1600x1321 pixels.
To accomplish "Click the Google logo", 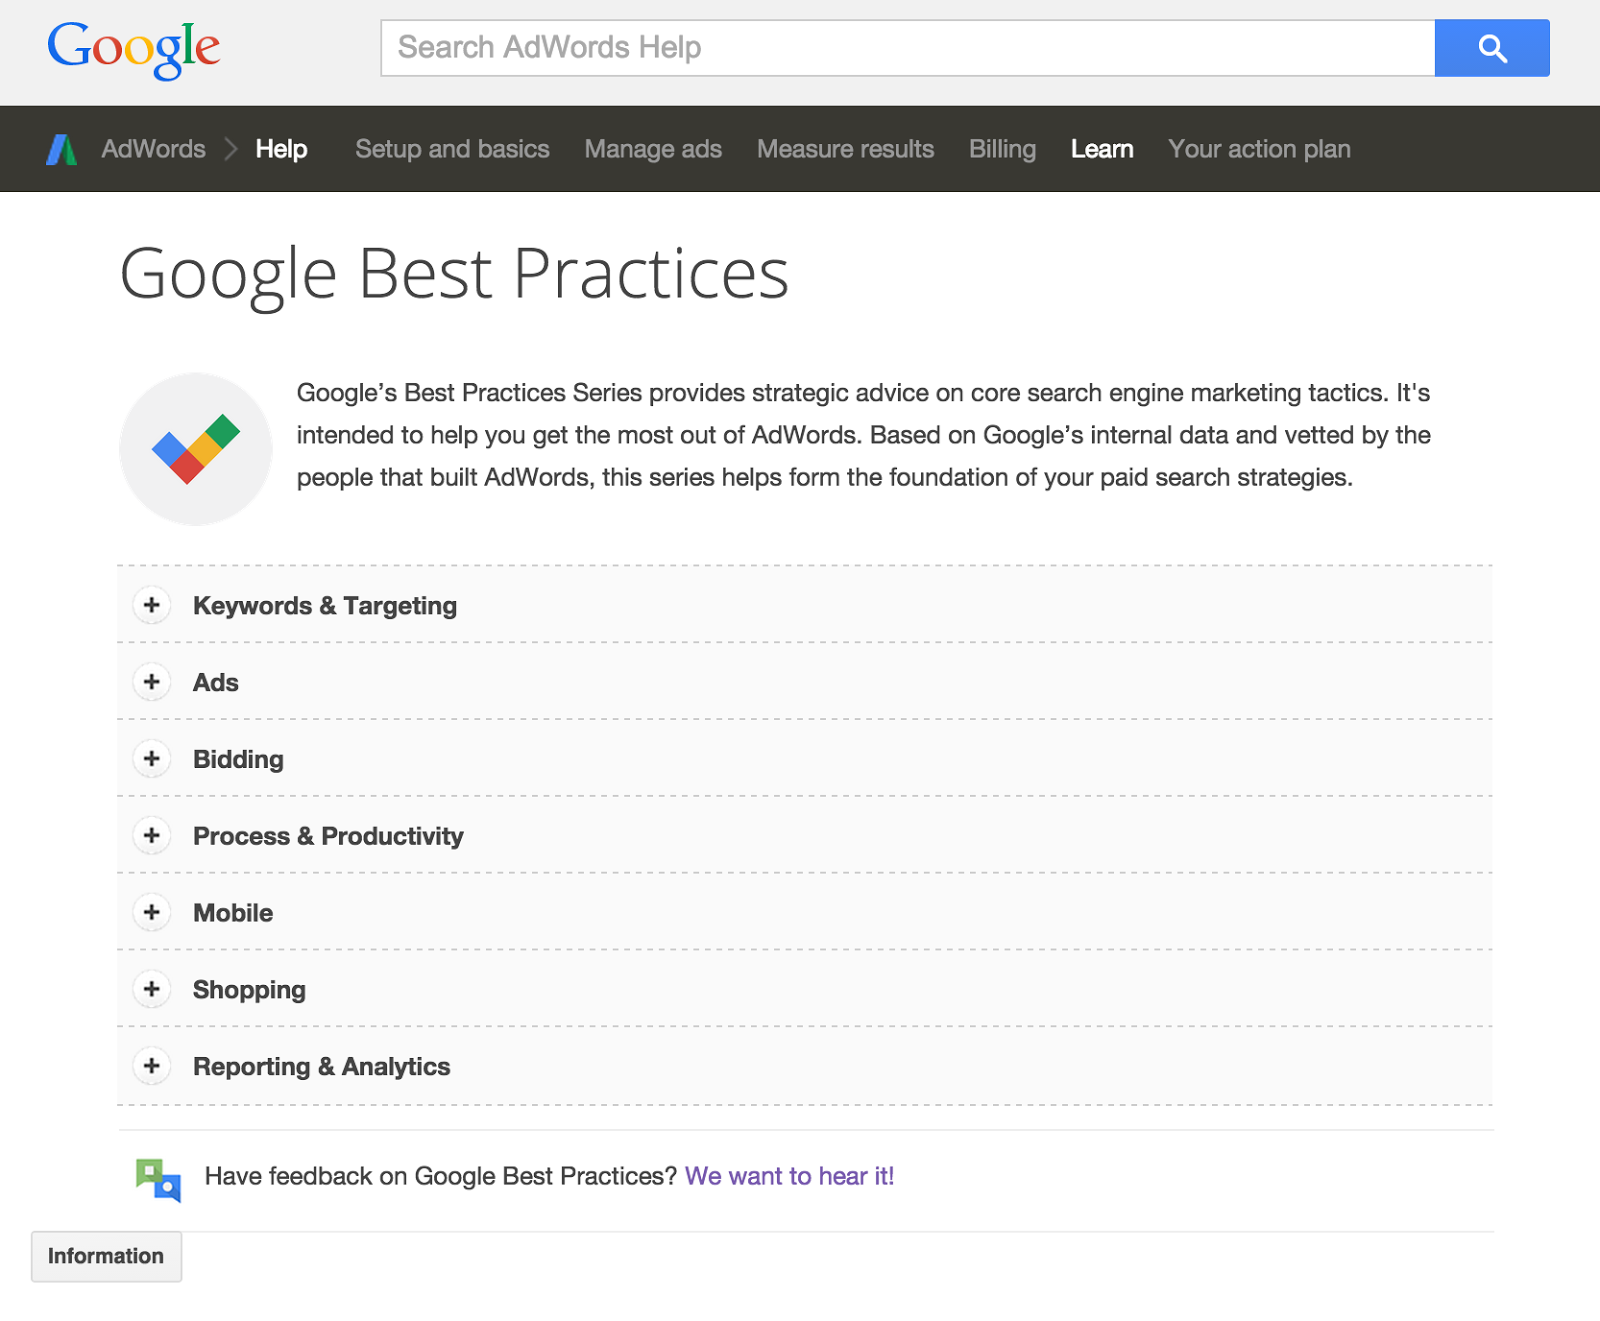I will [134, 48].
